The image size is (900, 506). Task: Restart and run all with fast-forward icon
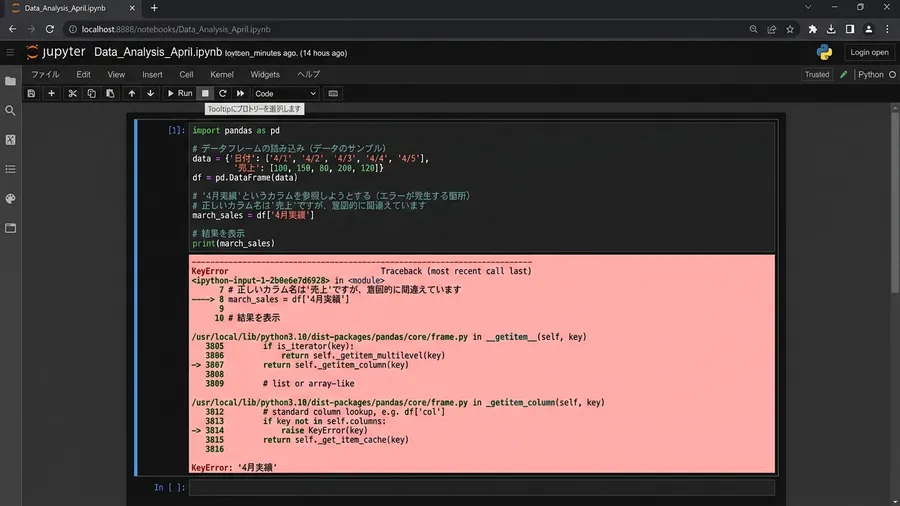[x=240, y=94]
